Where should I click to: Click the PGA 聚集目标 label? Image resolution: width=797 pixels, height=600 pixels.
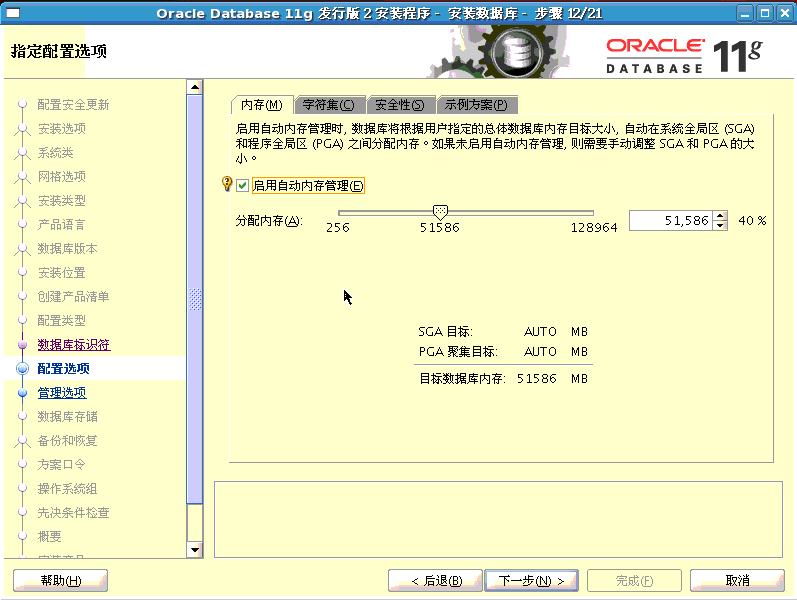point(458,352)
